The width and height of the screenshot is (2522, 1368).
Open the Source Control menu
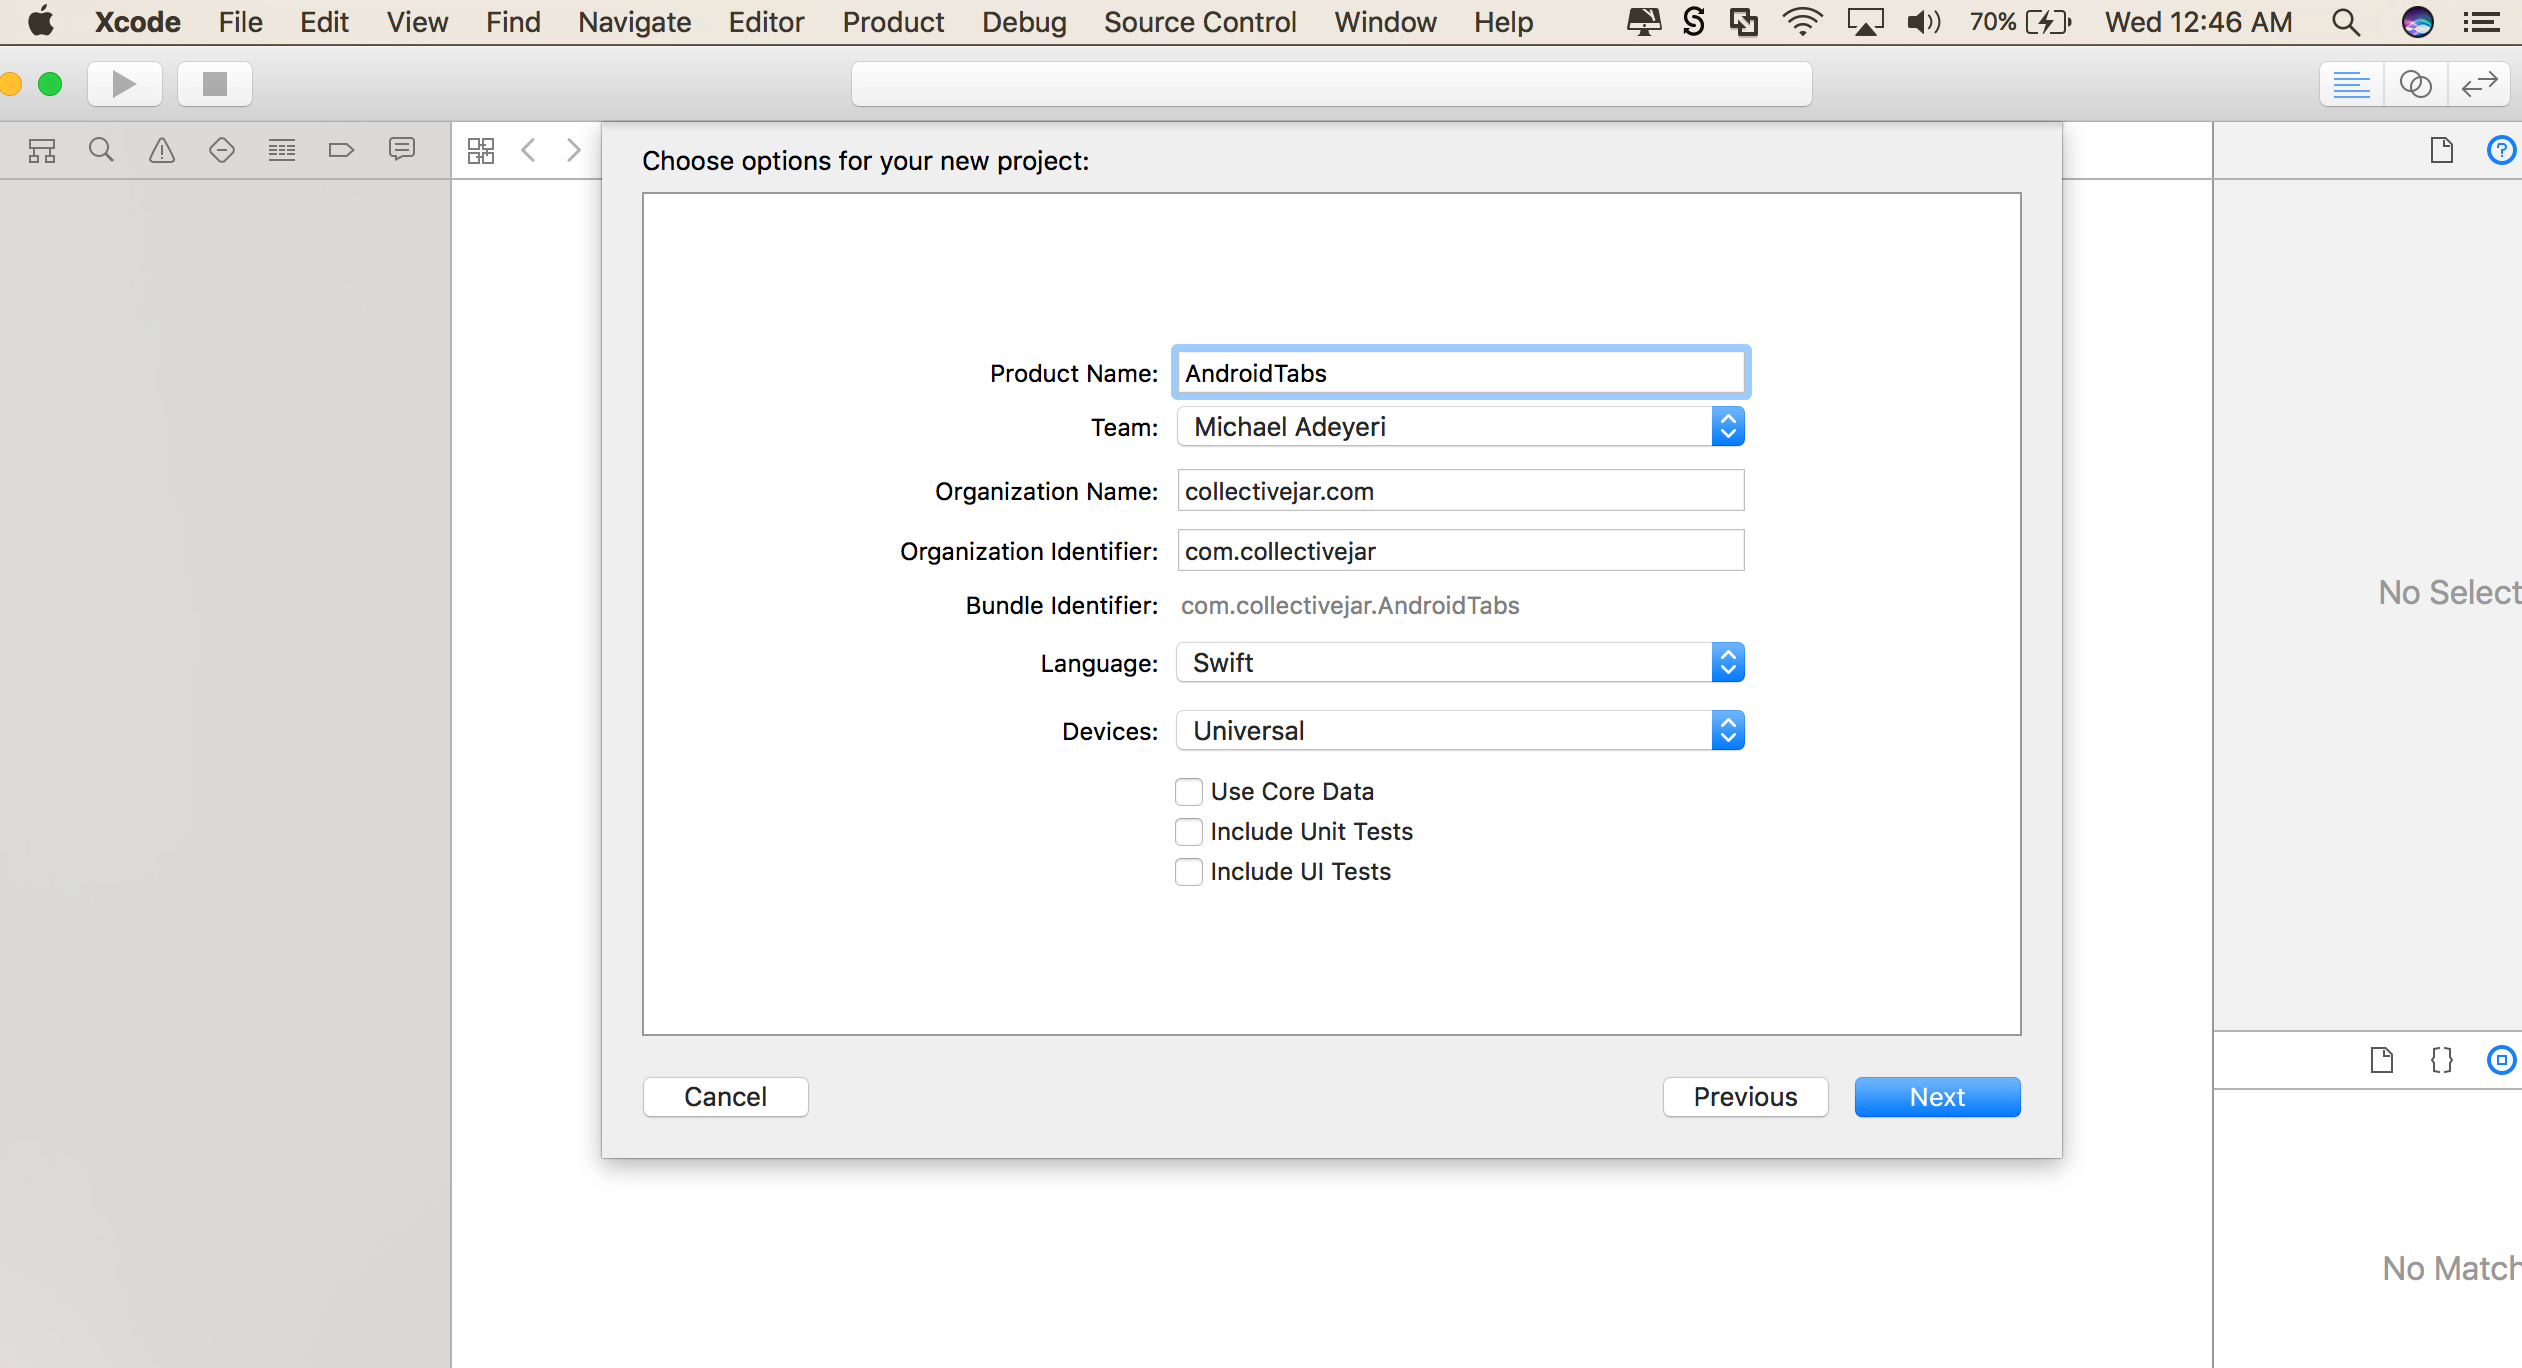click(x=1199, y=22)
